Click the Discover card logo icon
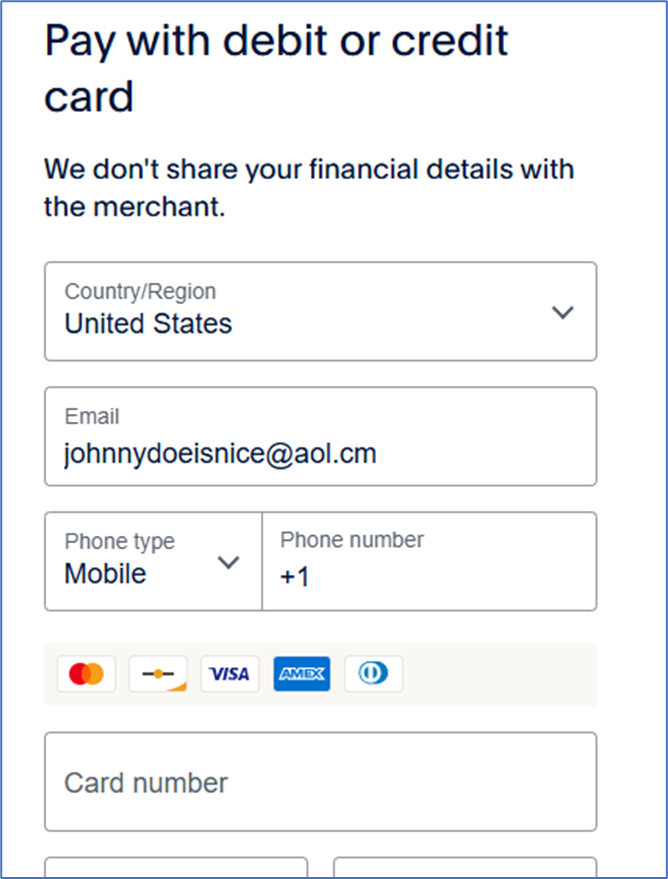Viewport: 668px width, 879px height. point(158,675)
